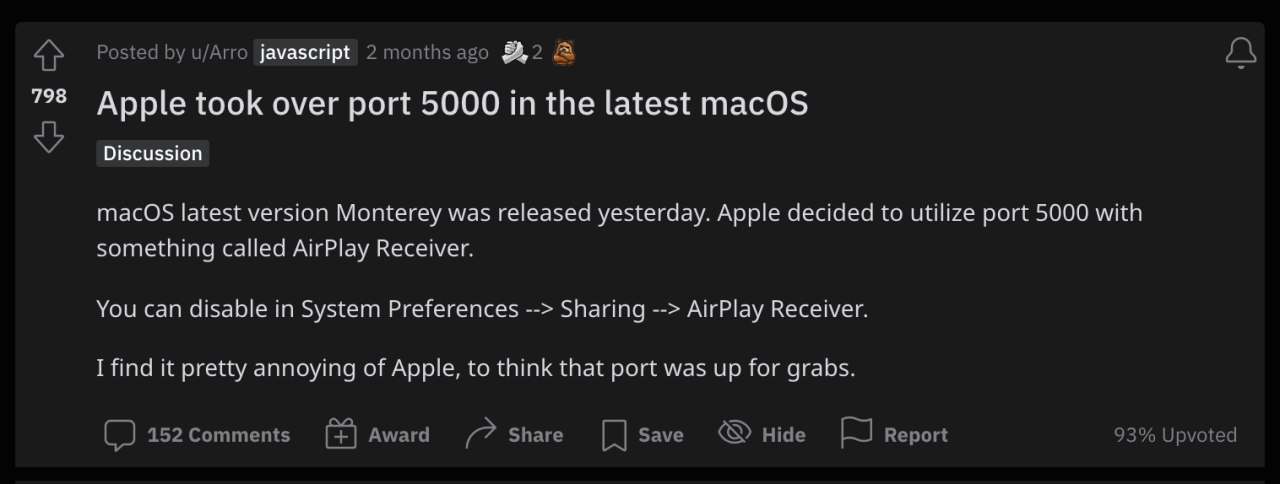Open the 152 Comments label
Viewport: 1280px width, 484px height.
tap(218, 435)
